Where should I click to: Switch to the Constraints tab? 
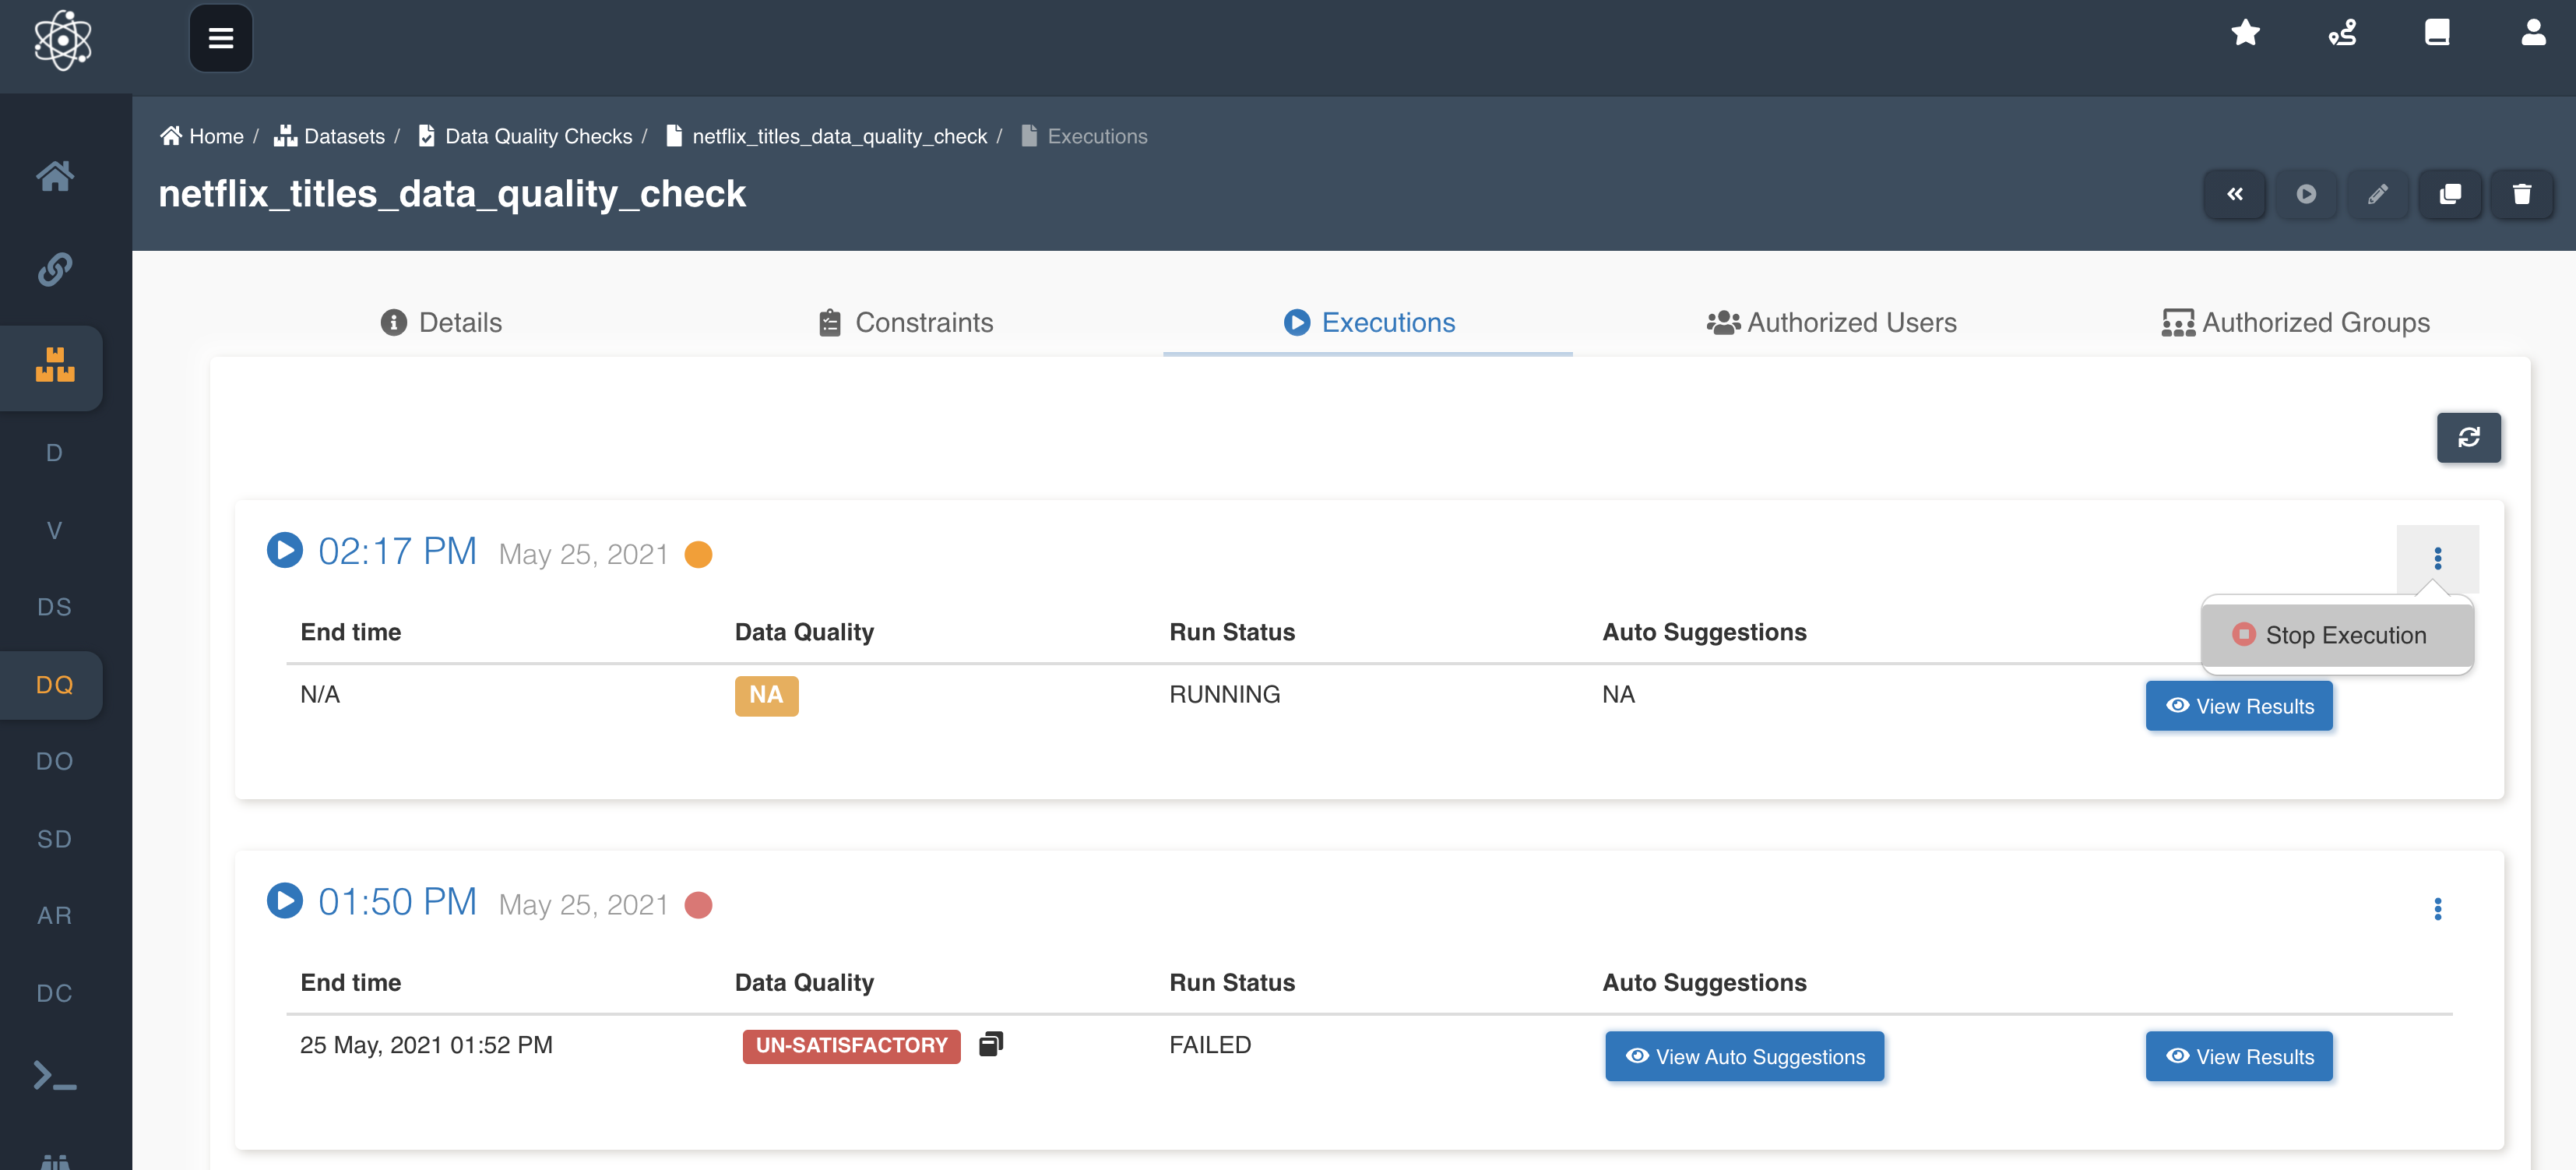(905, 322)
